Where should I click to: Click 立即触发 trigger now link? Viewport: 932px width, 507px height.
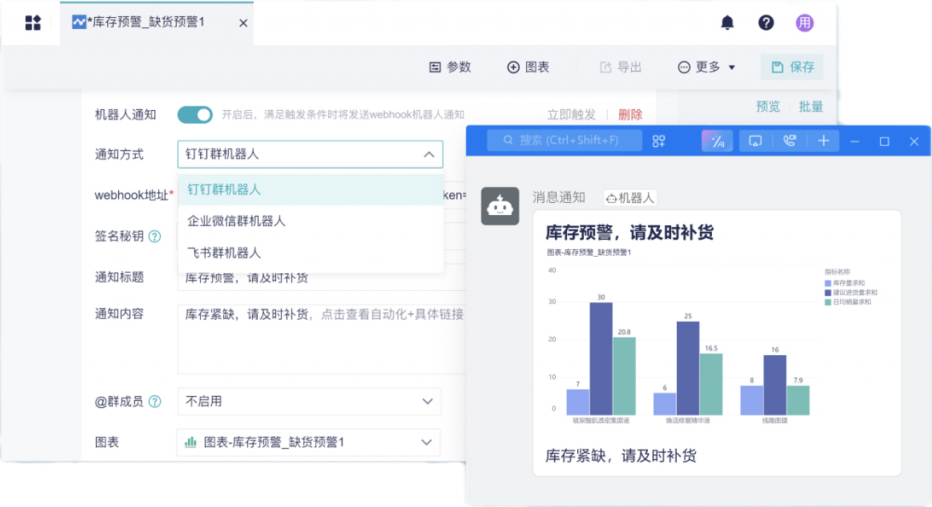571,115
